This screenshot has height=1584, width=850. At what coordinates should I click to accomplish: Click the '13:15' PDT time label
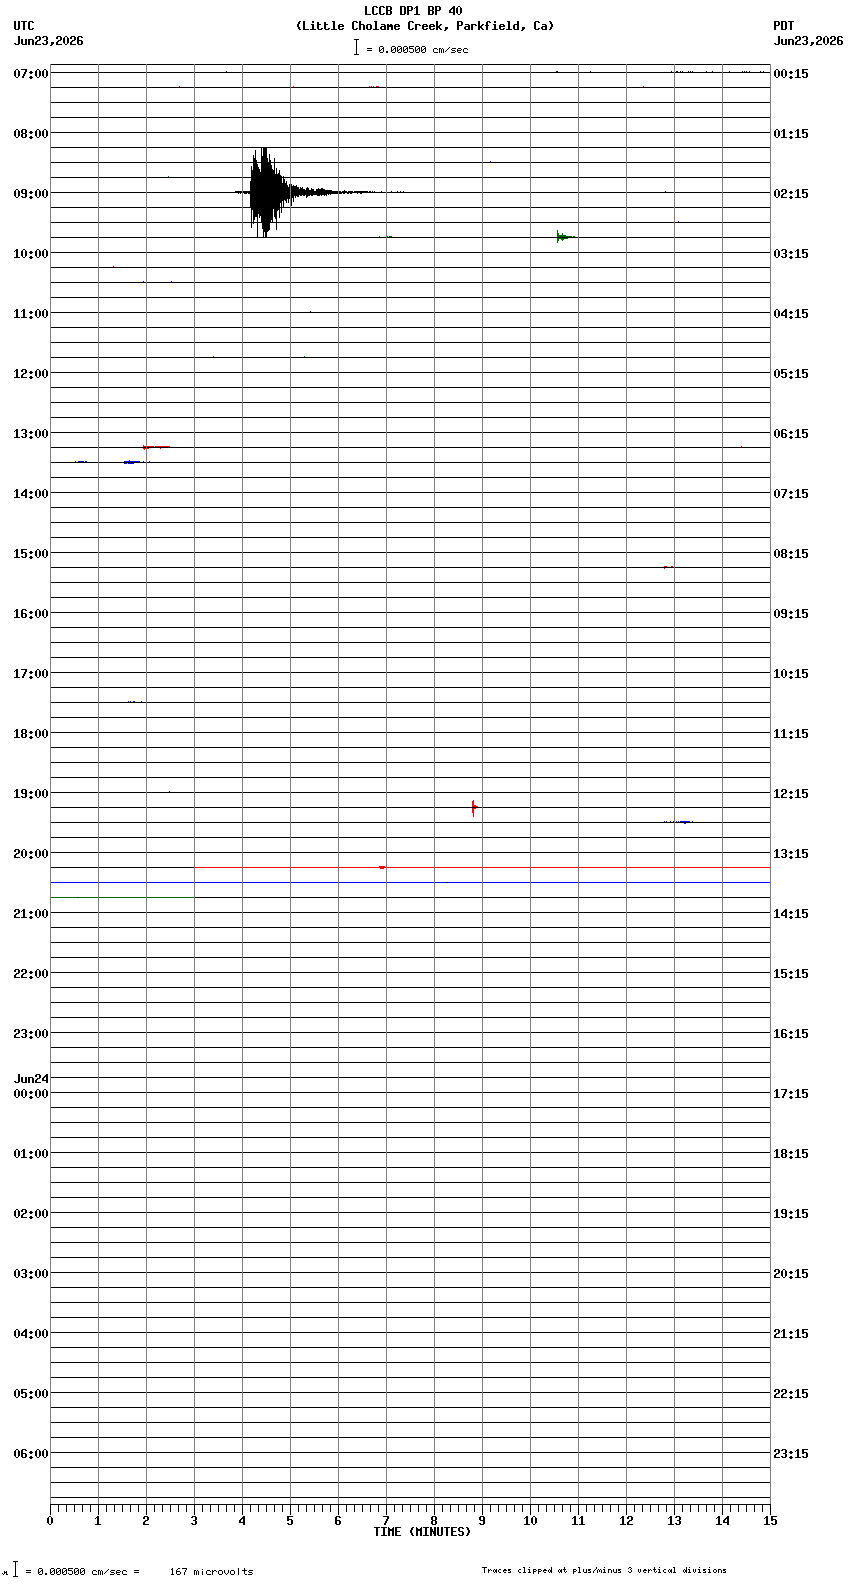(x=791, y=854)
